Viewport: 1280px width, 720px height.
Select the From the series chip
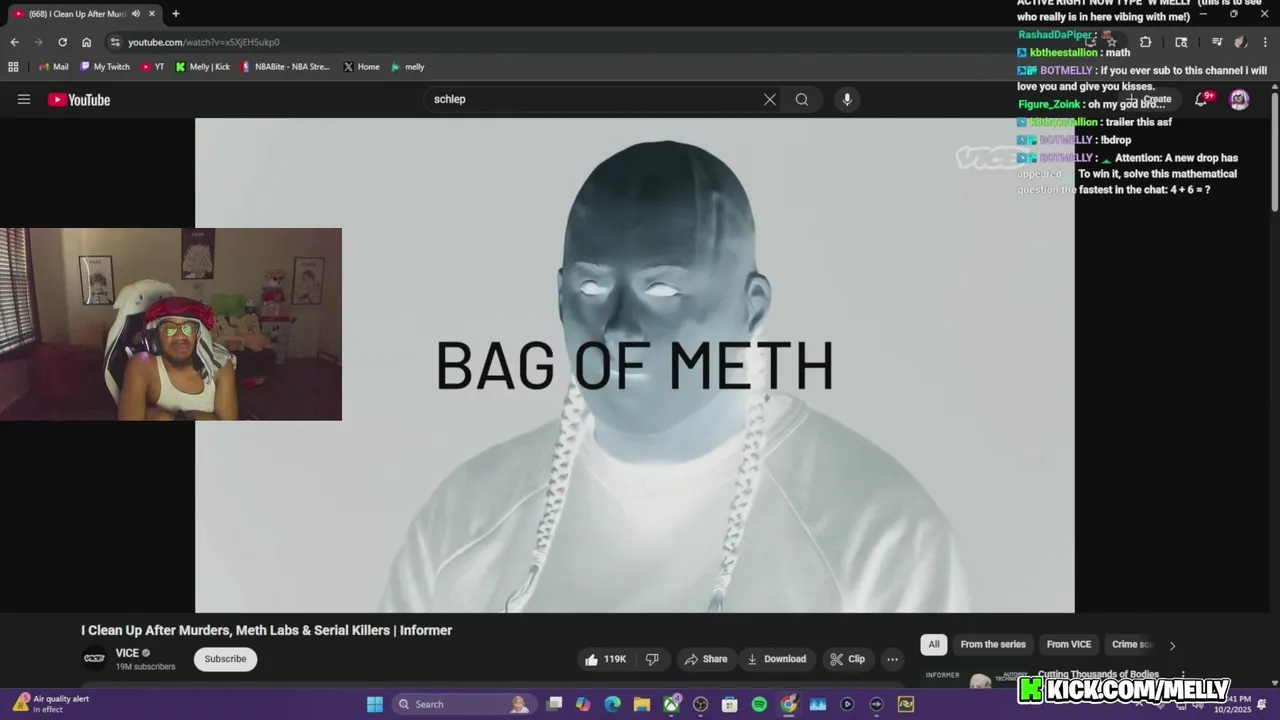click(x=993, y=644)
